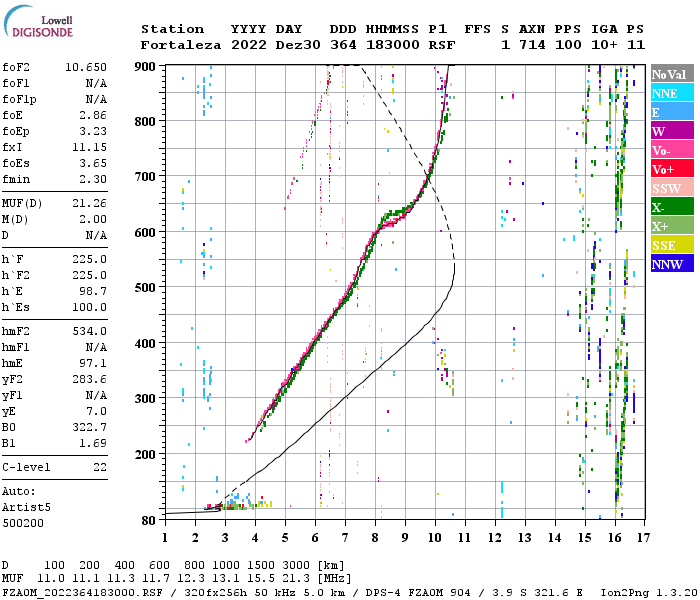Click the fmin value 2.30

[x=93, y=179]
